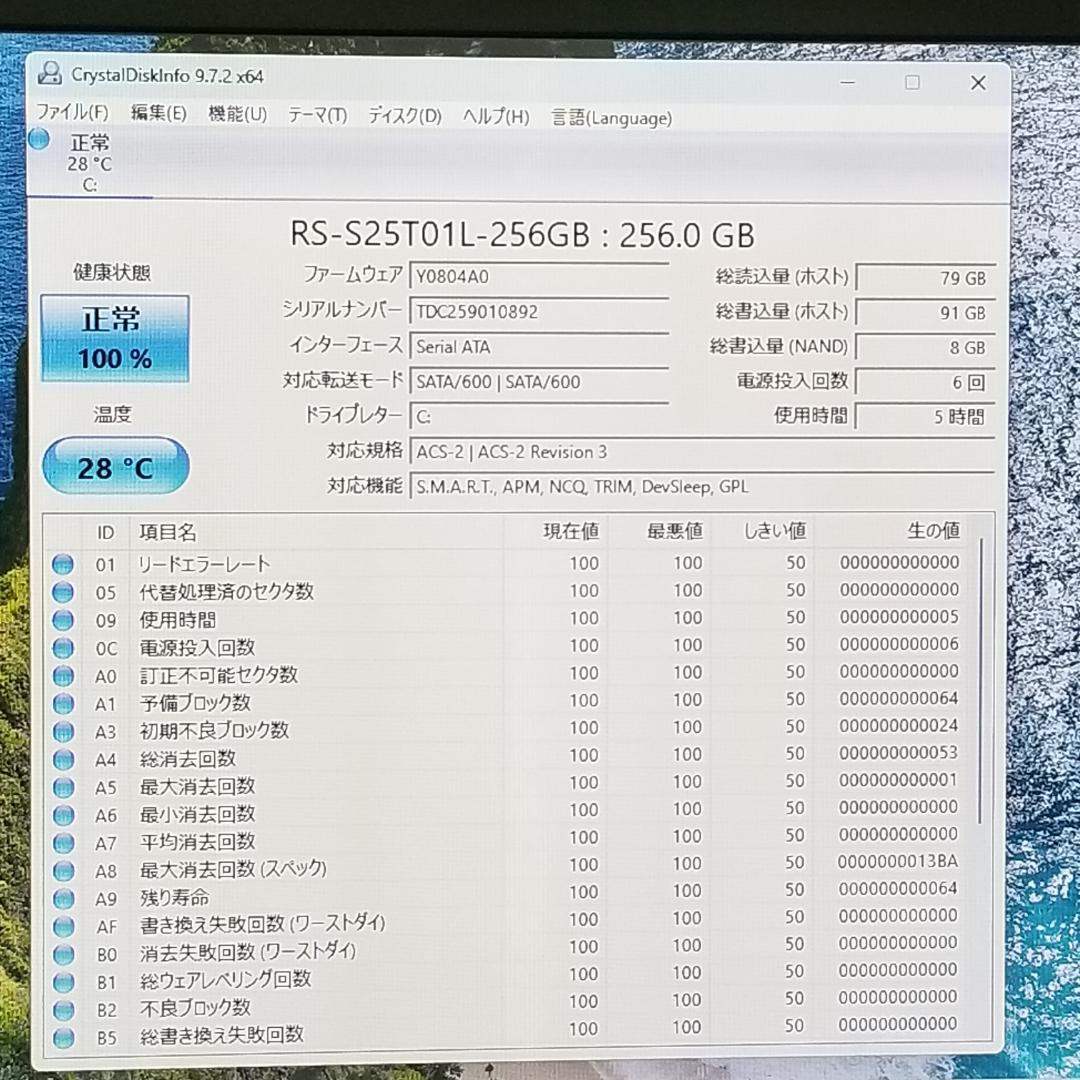Click the indicator icon for 総消去回数

tap(62, 759)
